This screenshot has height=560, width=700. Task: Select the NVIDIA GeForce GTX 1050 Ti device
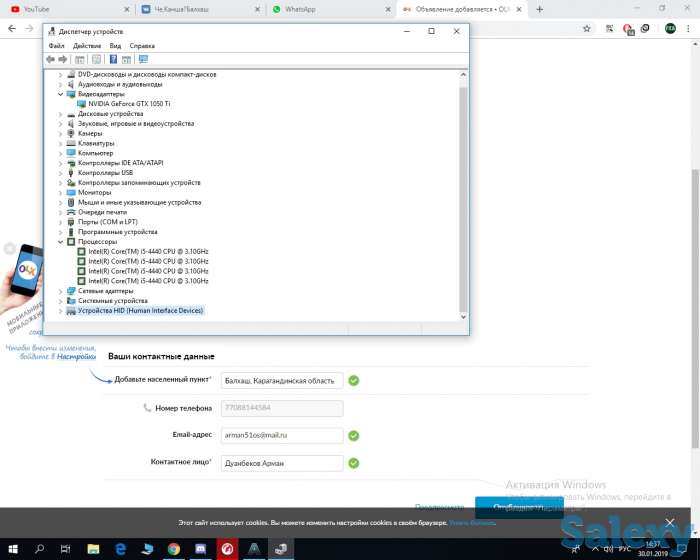click(128, 104)
